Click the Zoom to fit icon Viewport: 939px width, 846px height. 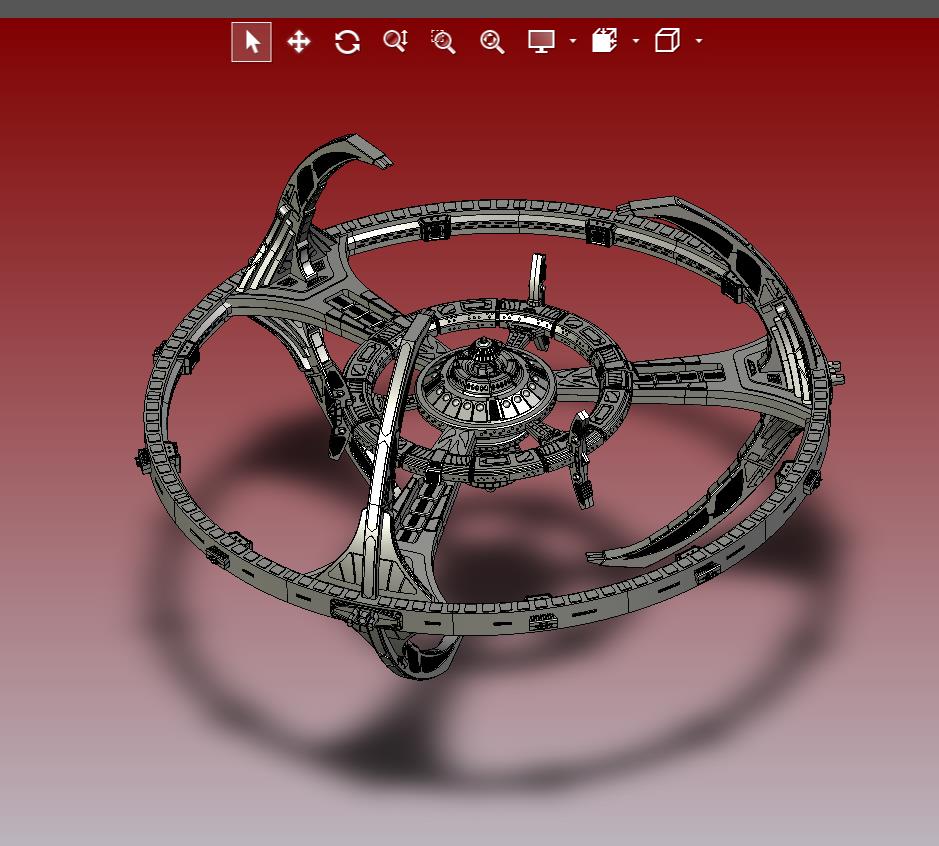click(492, 42)
